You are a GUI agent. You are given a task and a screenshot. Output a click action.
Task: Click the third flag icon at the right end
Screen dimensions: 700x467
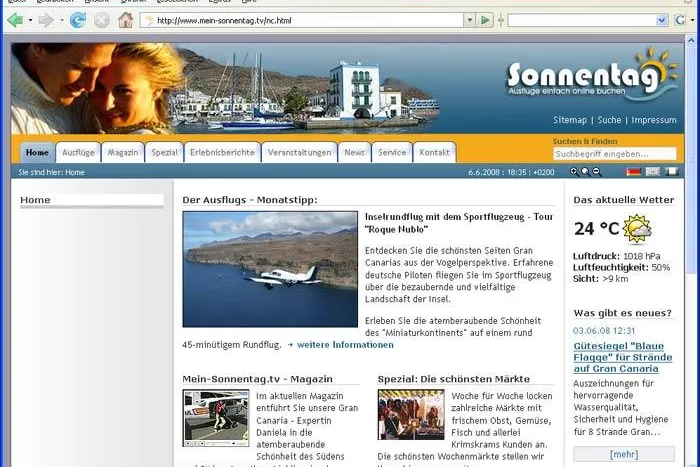tap(672, 172)
